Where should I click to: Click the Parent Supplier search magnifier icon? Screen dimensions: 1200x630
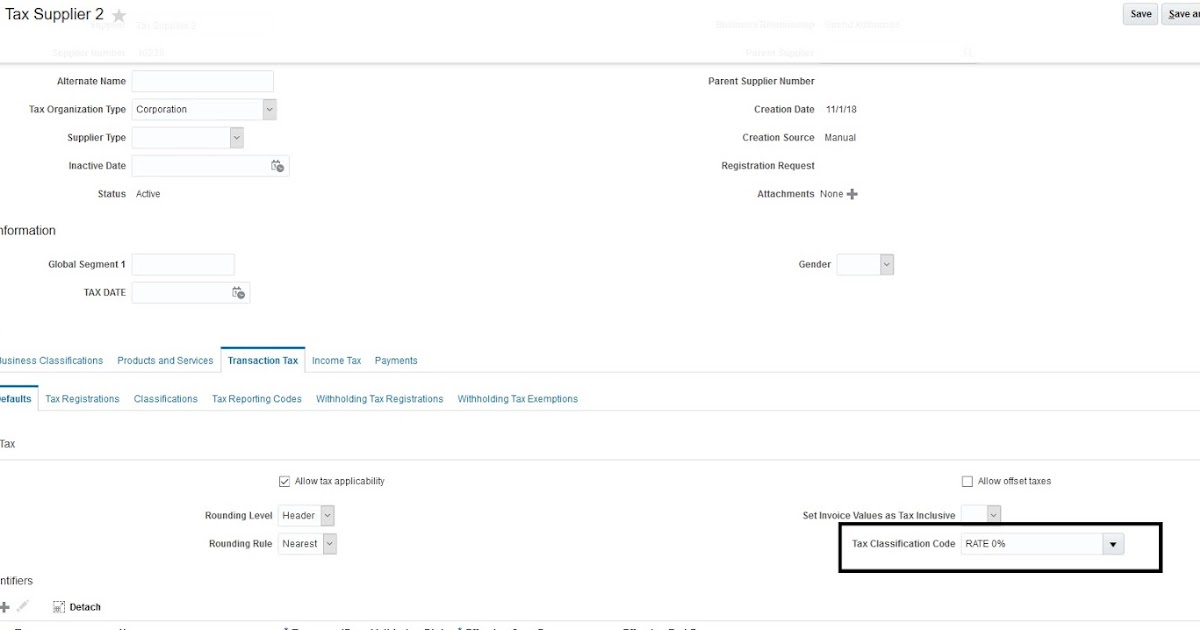[966, 51]
